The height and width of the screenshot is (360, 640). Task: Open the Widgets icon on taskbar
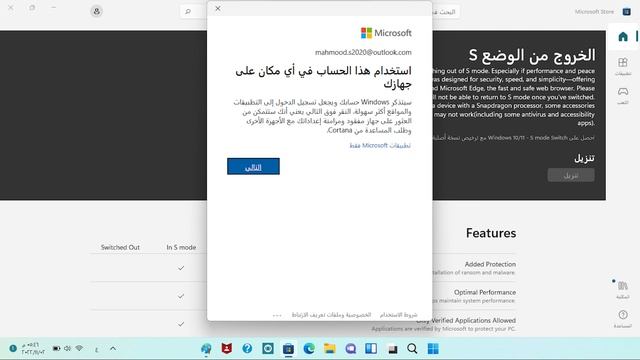(x=371, y=349)
